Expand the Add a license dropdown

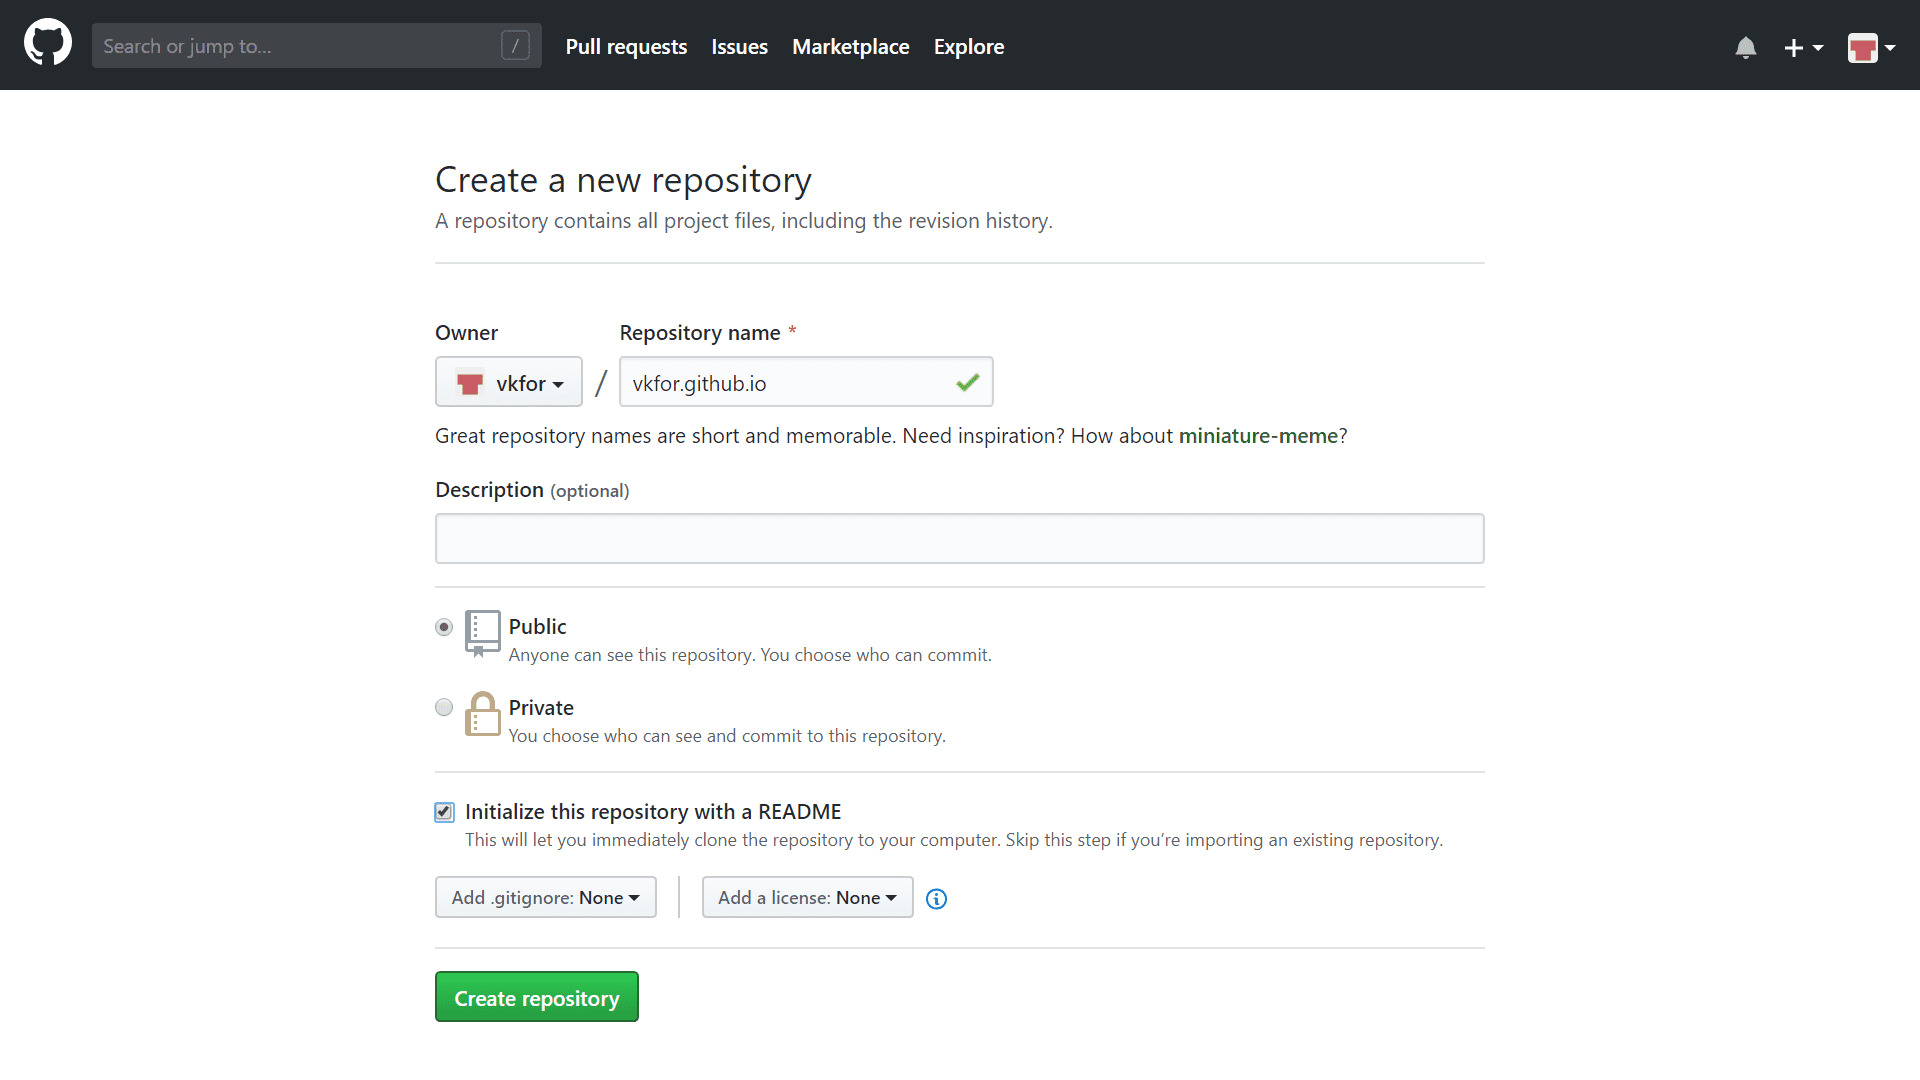[807, 897]
